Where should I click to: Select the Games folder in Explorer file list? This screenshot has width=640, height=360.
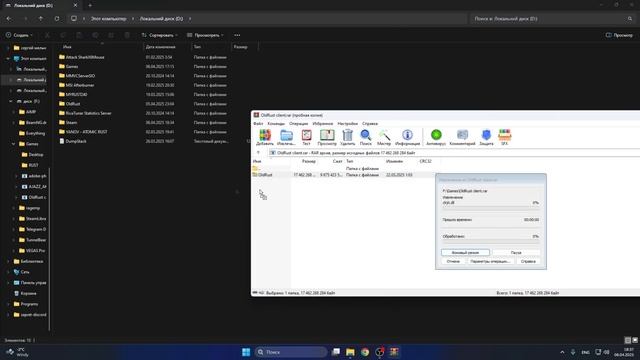[x=72, y=67]
